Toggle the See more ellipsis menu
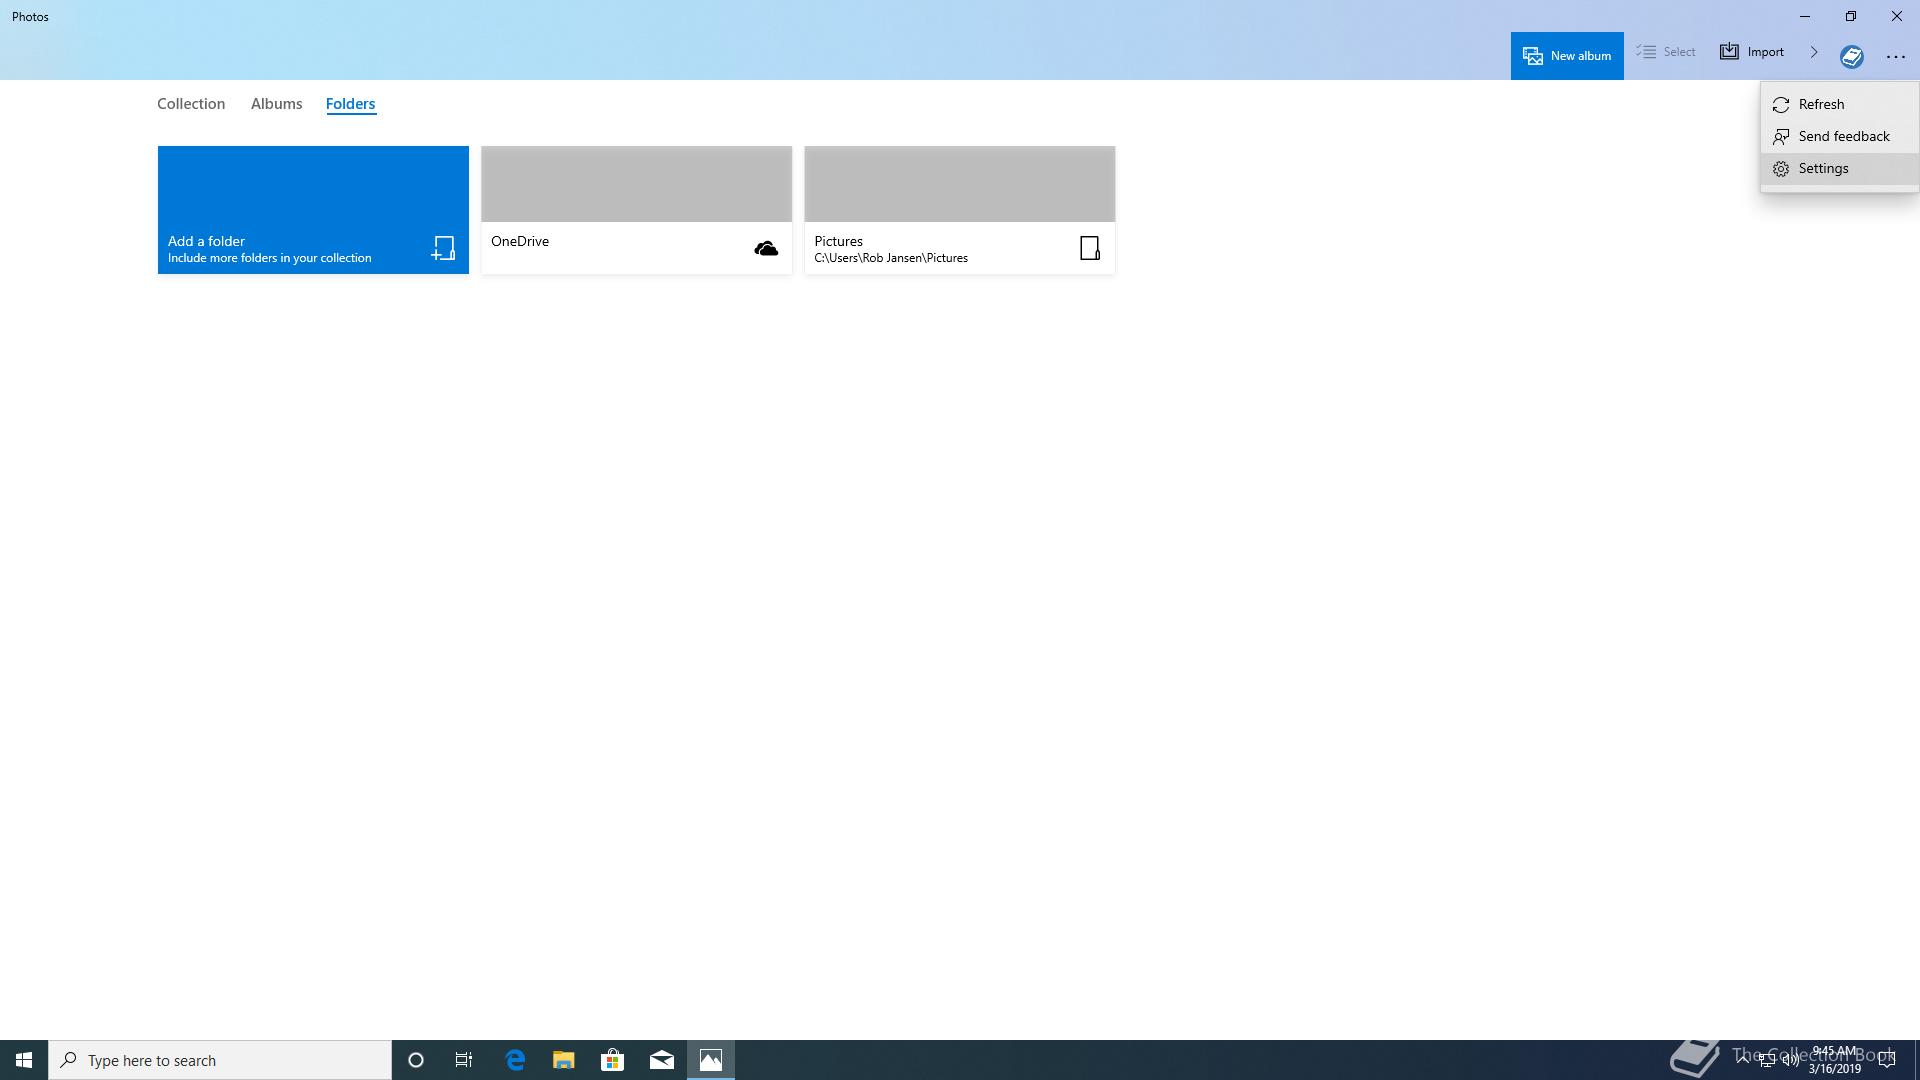 pyautogui.click(x=1895, y=57)
